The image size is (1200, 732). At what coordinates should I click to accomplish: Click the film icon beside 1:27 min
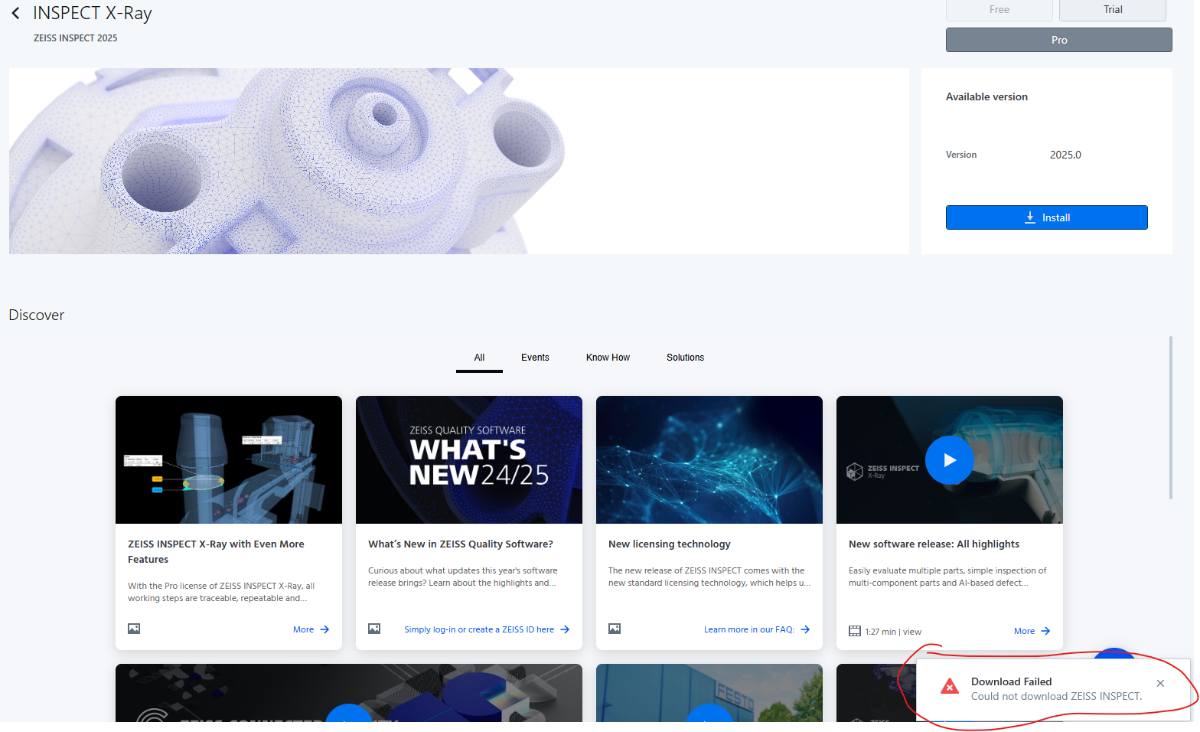click(854, 631)
